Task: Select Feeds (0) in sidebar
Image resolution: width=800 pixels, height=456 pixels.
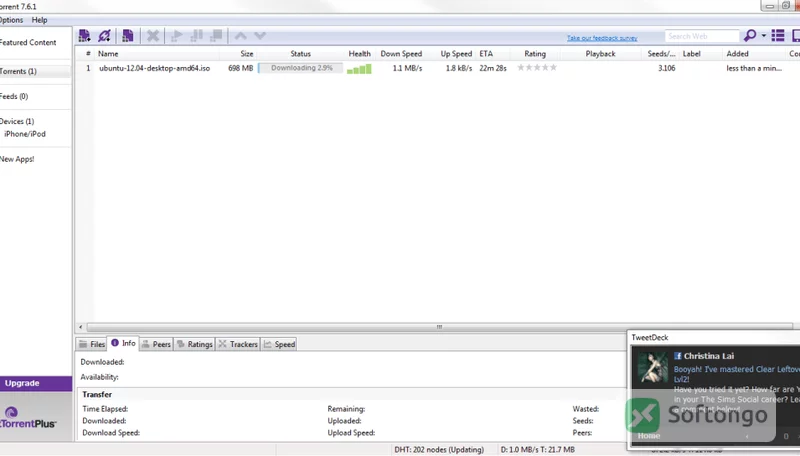Action: point(14,96)
